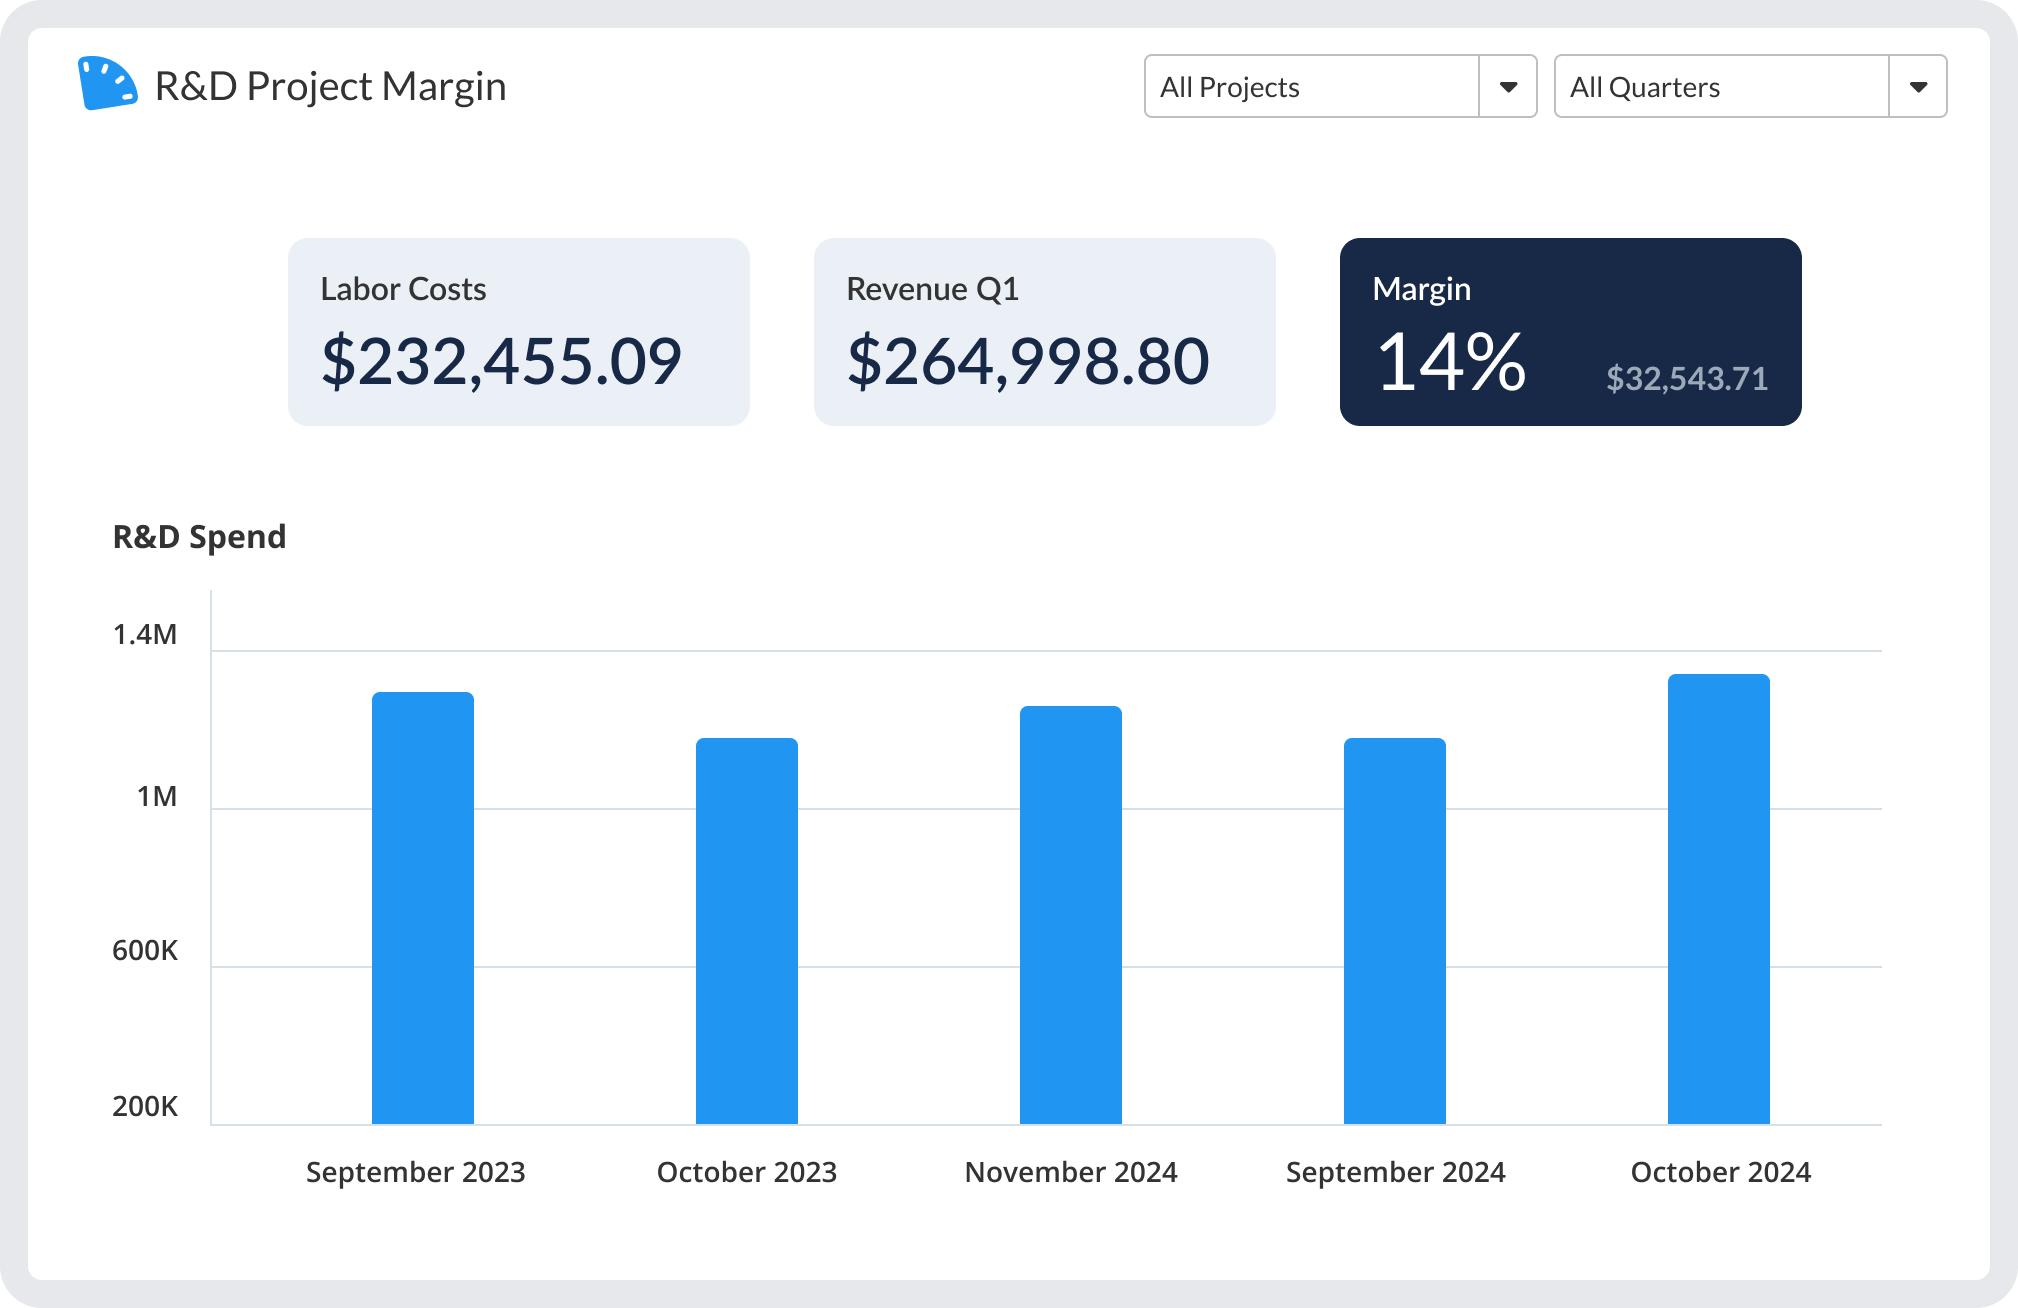Click the 14% margin value
This screenshot has width=2018, height=1308.
point(1450,362)
